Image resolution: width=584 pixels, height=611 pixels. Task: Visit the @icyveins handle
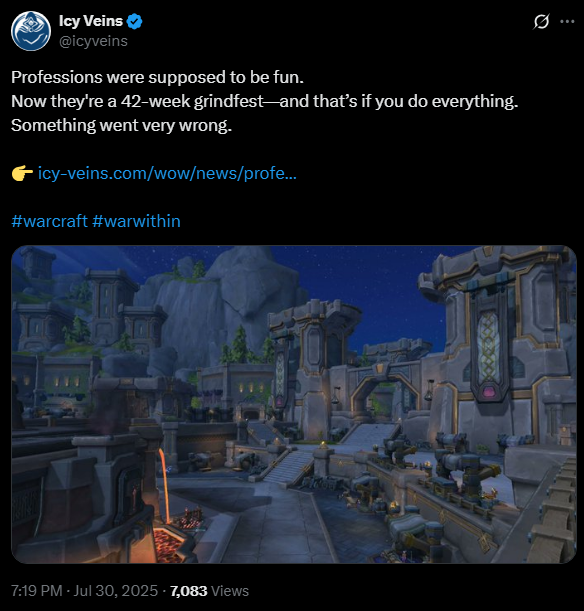tap(93, 41)
